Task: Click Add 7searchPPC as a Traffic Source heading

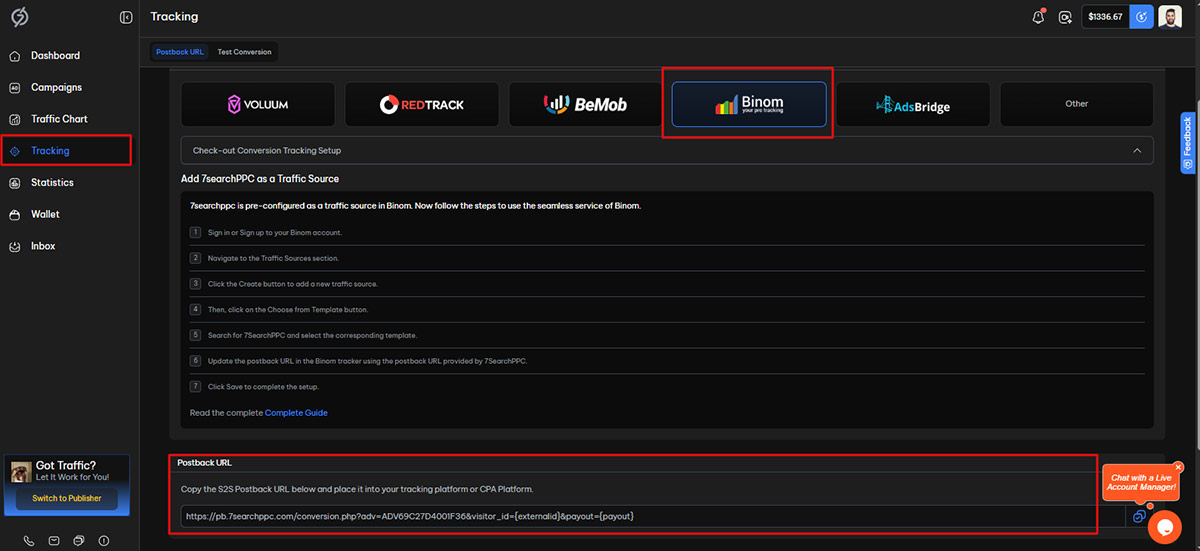Action: pos(260,179)
